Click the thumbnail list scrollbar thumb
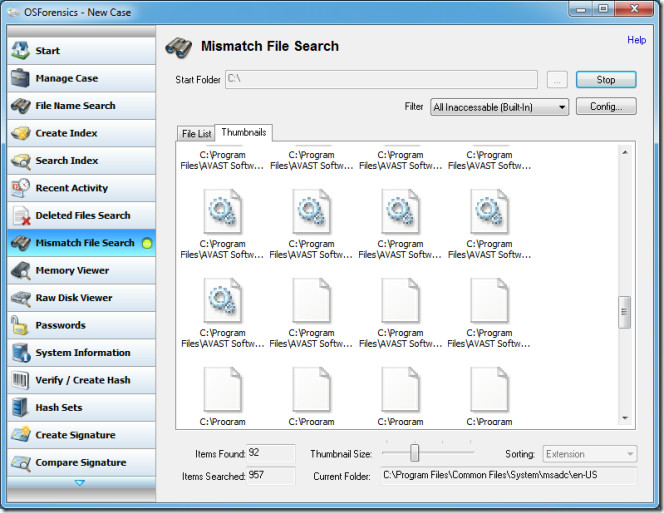Viewport: 664px width, 513px height. click(x=624, y=312)
